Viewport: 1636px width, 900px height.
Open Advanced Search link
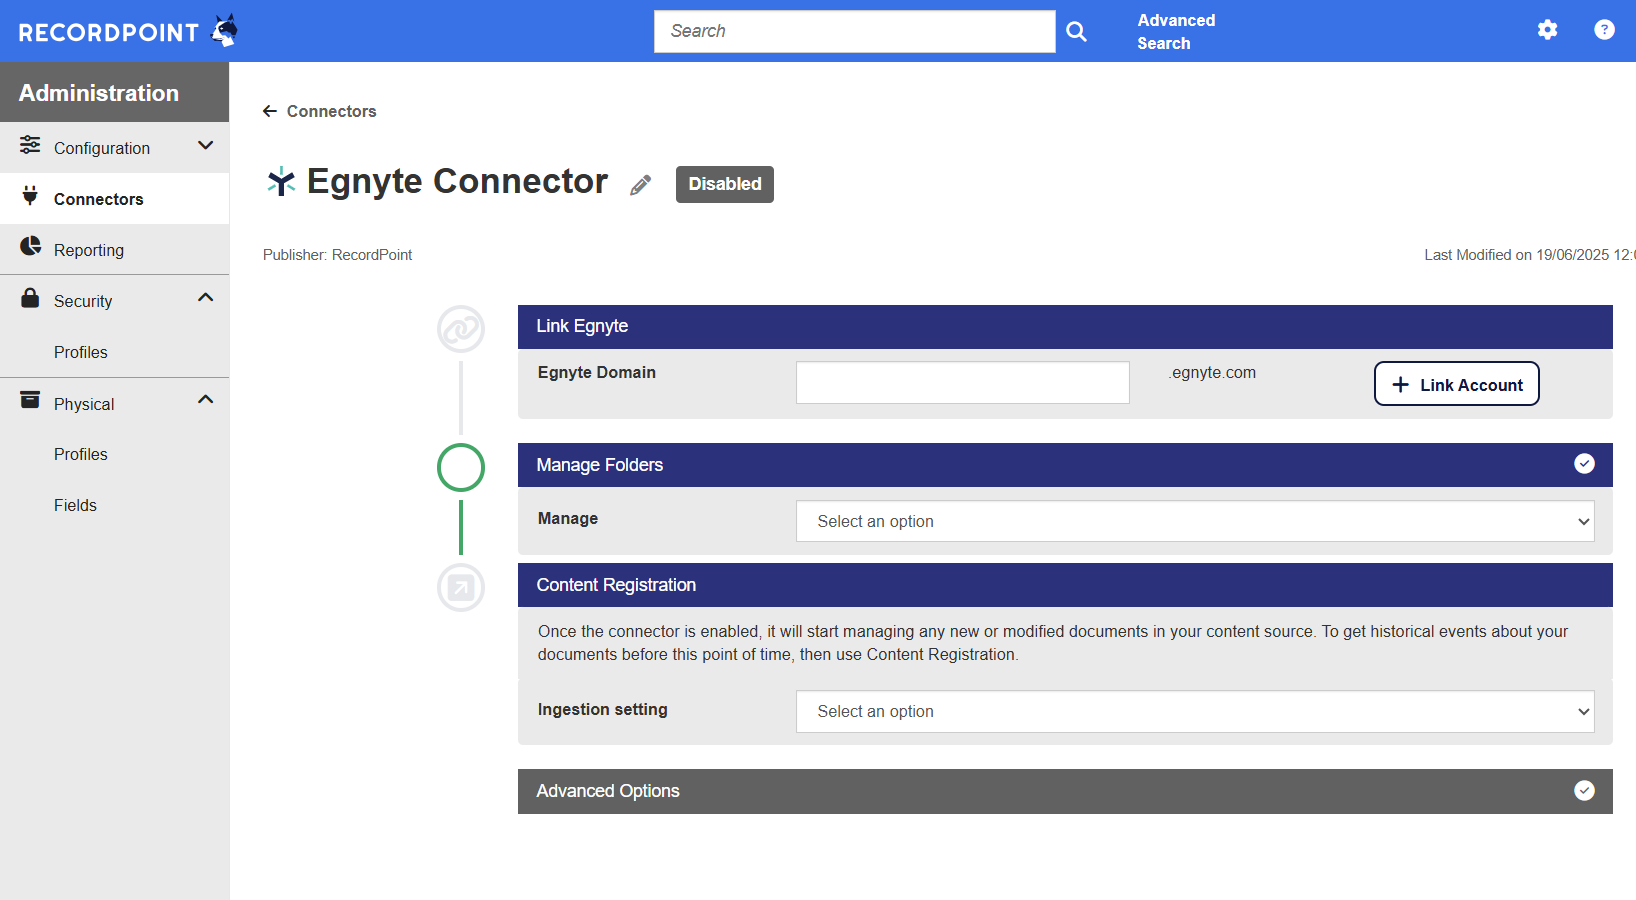point(1176,32)
